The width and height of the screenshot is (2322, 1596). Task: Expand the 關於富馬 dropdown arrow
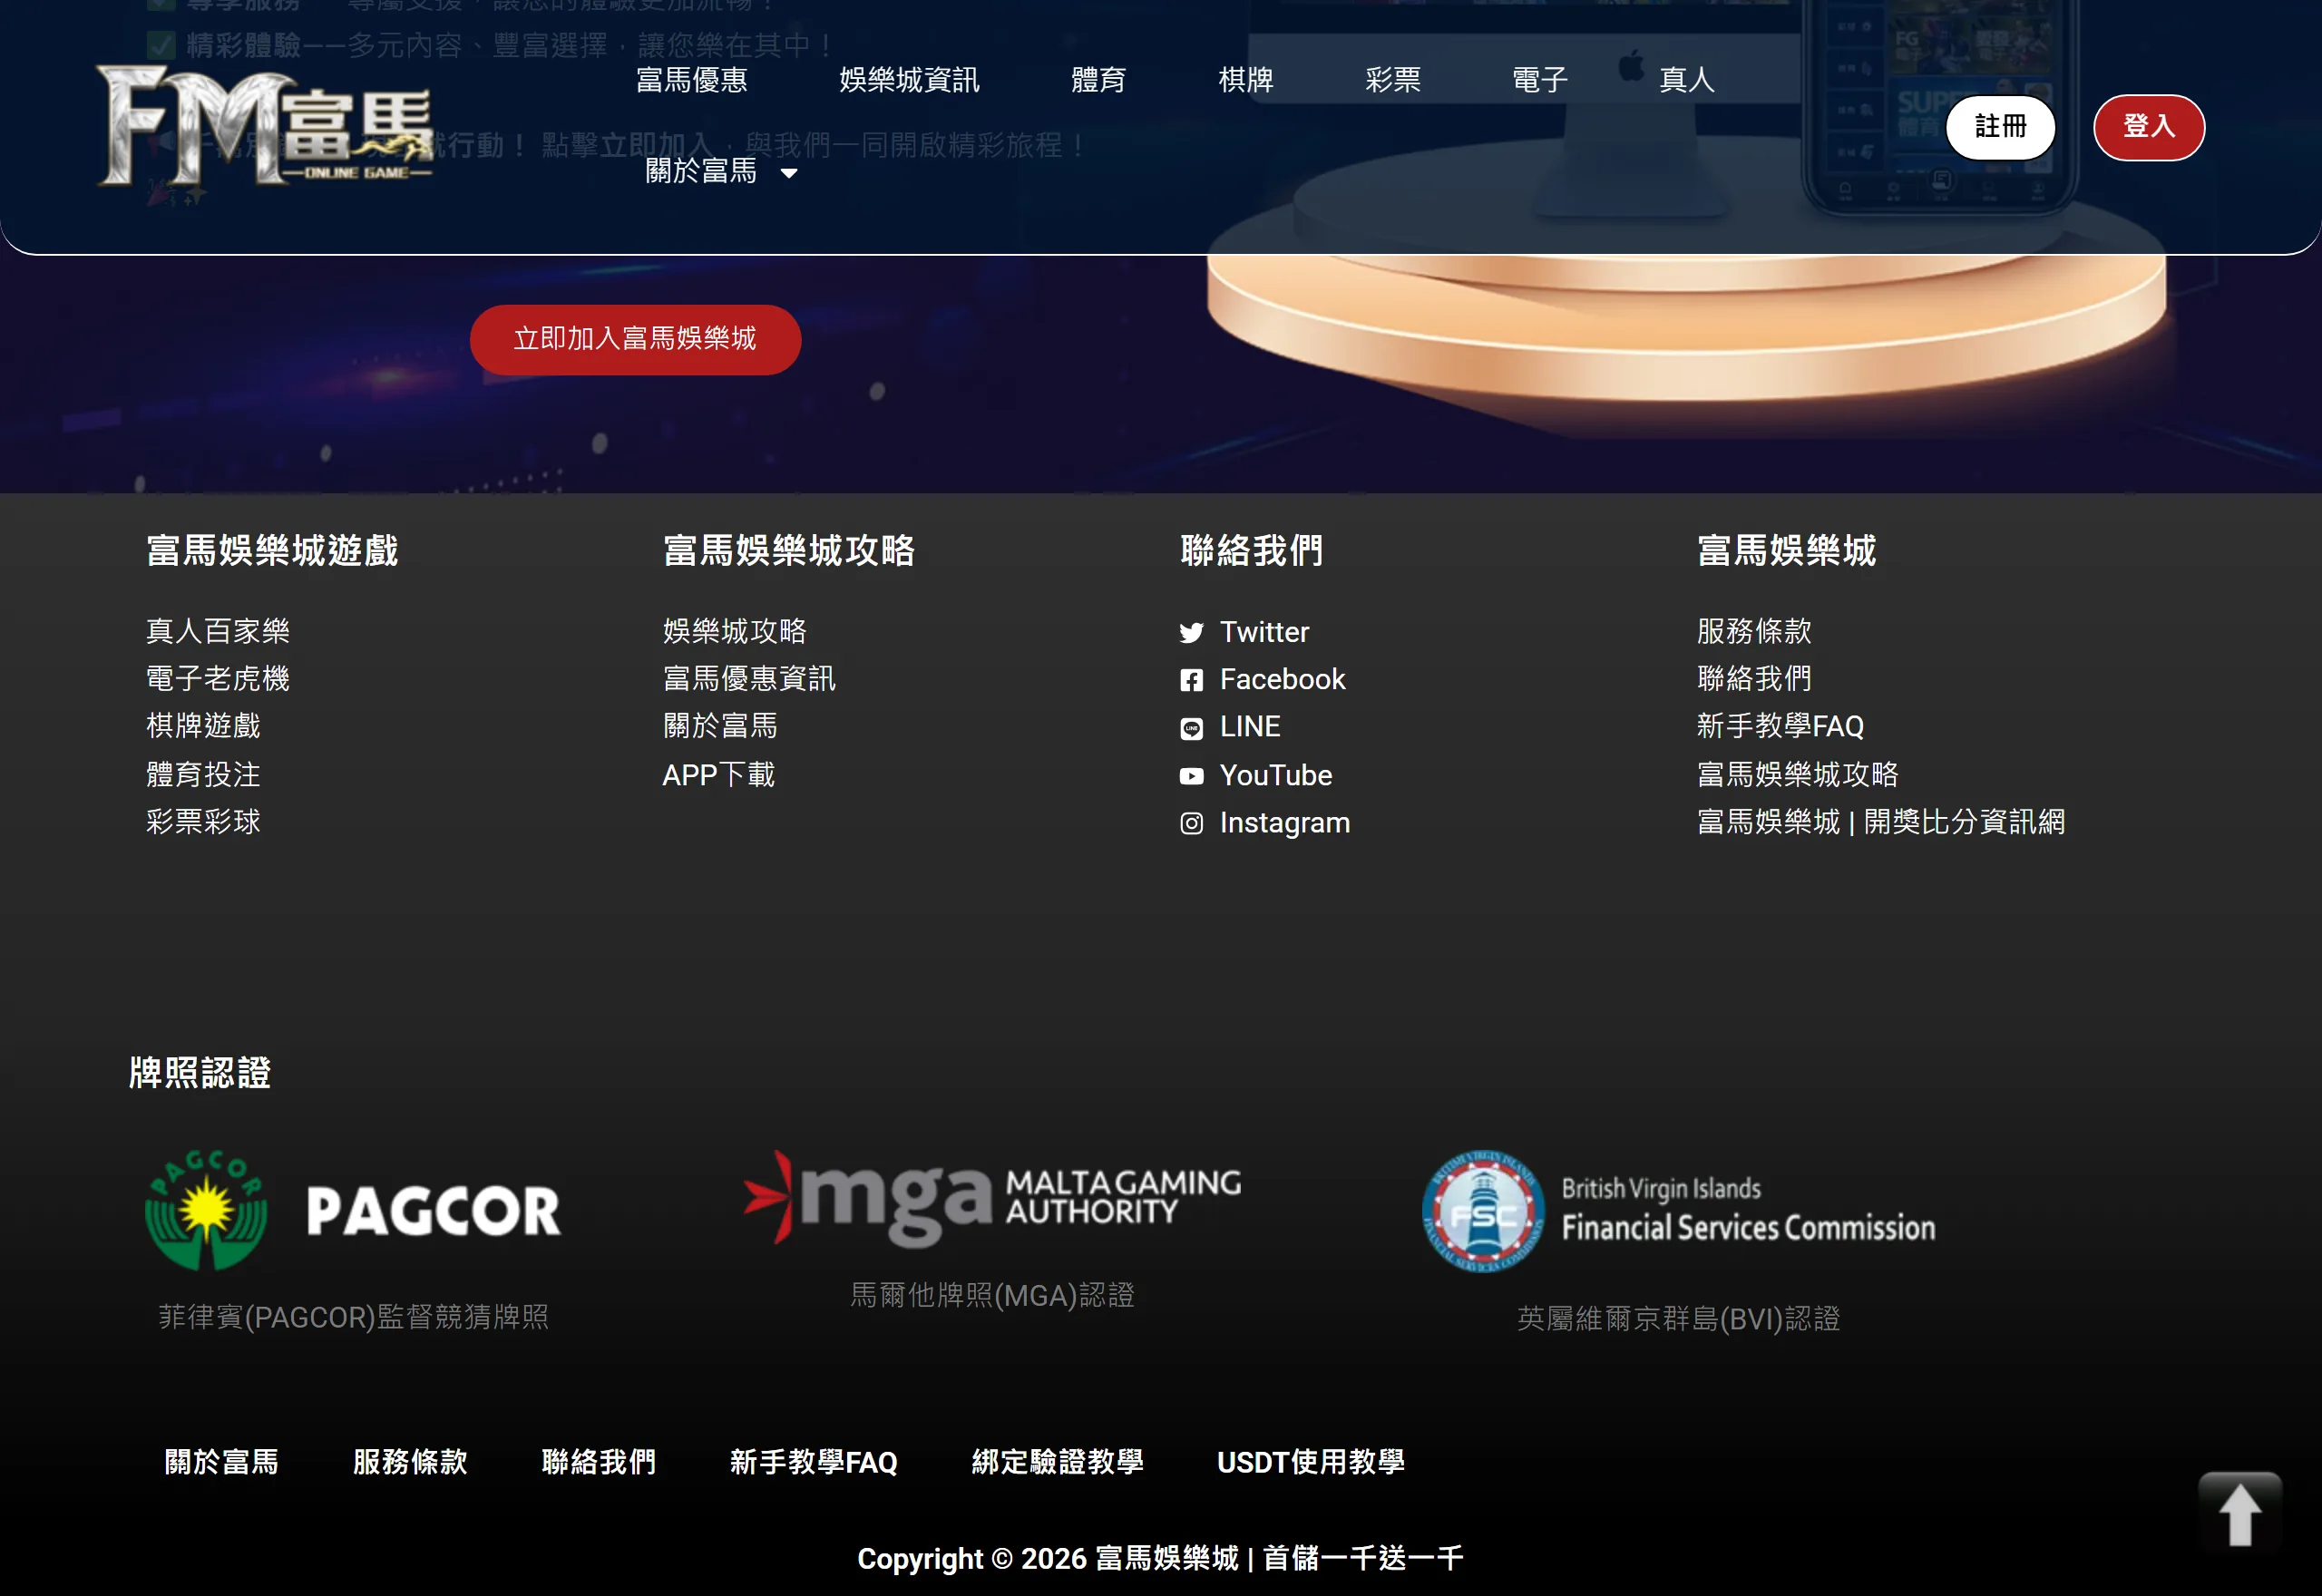(x=789, y=174)
